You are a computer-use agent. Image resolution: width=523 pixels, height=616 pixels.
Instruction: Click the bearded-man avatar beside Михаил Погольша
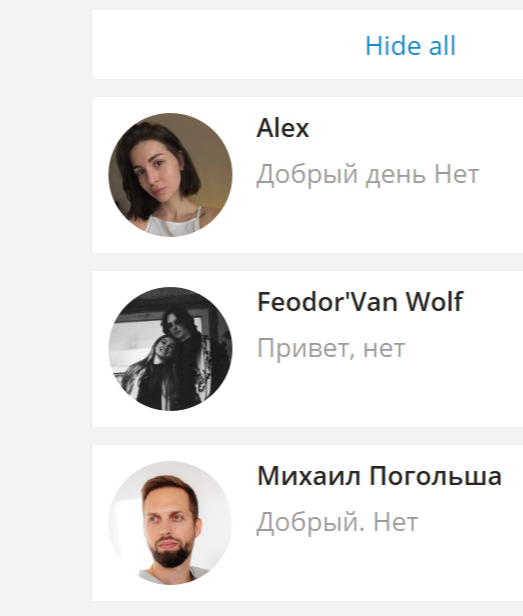coord(170,523)
